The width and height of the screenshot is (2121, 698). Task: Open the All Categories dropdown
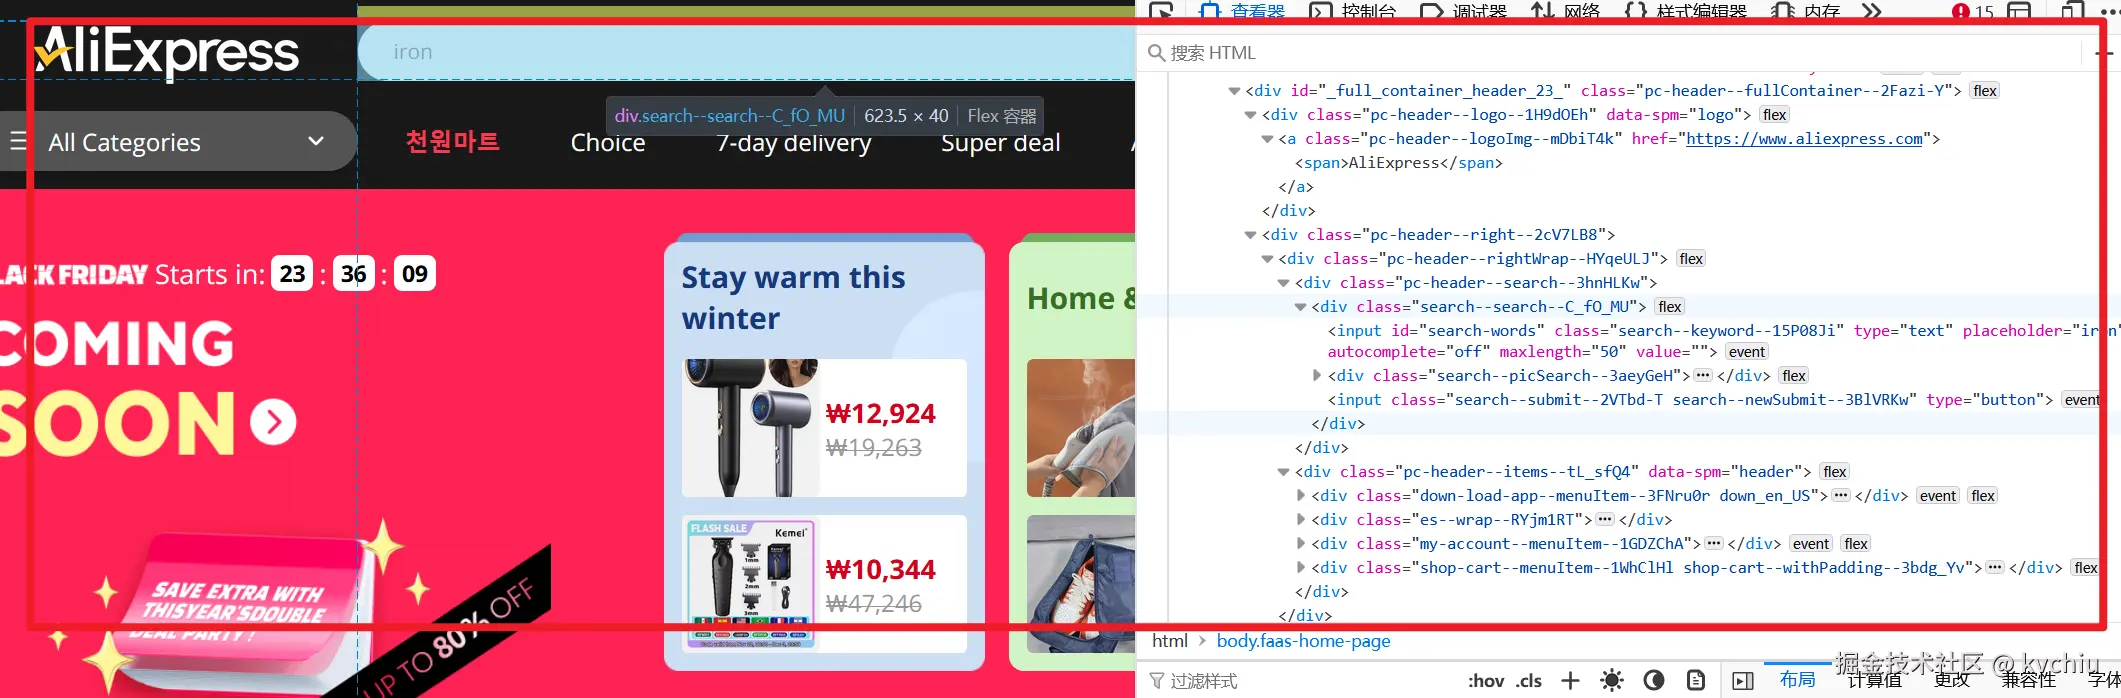pos(179,142)
